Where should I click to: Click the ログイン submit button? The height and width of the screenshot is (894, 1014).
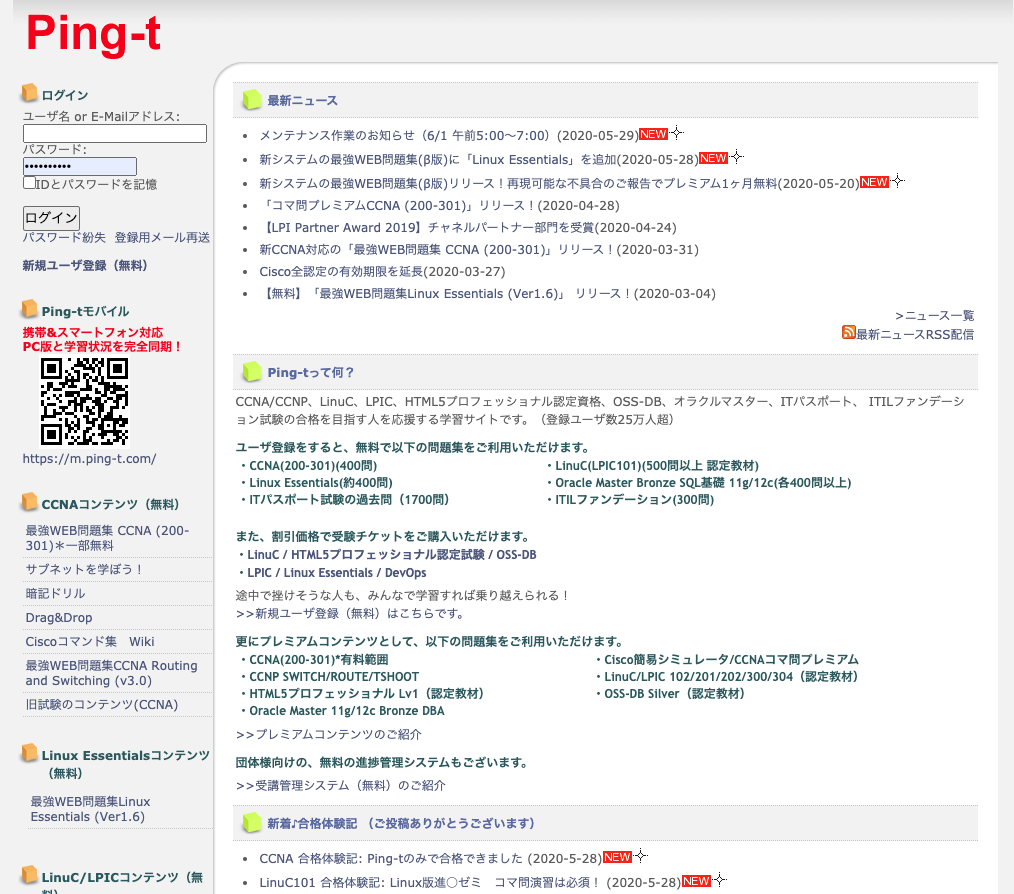tap(52, 218)
